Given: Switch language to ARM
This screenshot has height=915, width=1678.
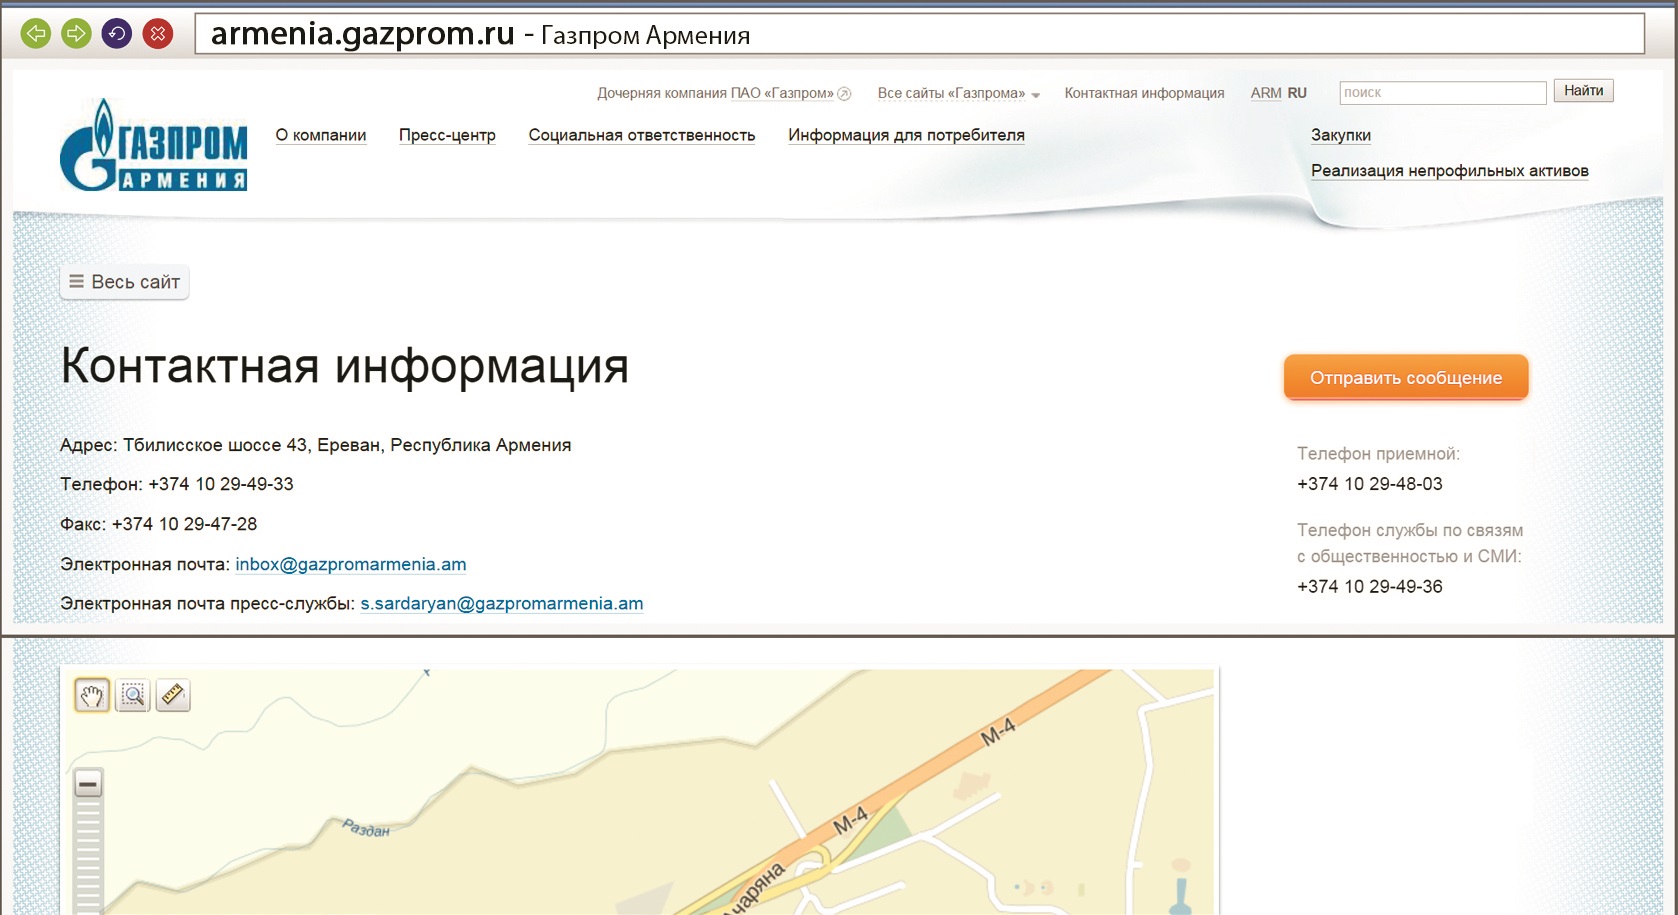Looking at the screenshot, I should click(x=1266, y=93).
